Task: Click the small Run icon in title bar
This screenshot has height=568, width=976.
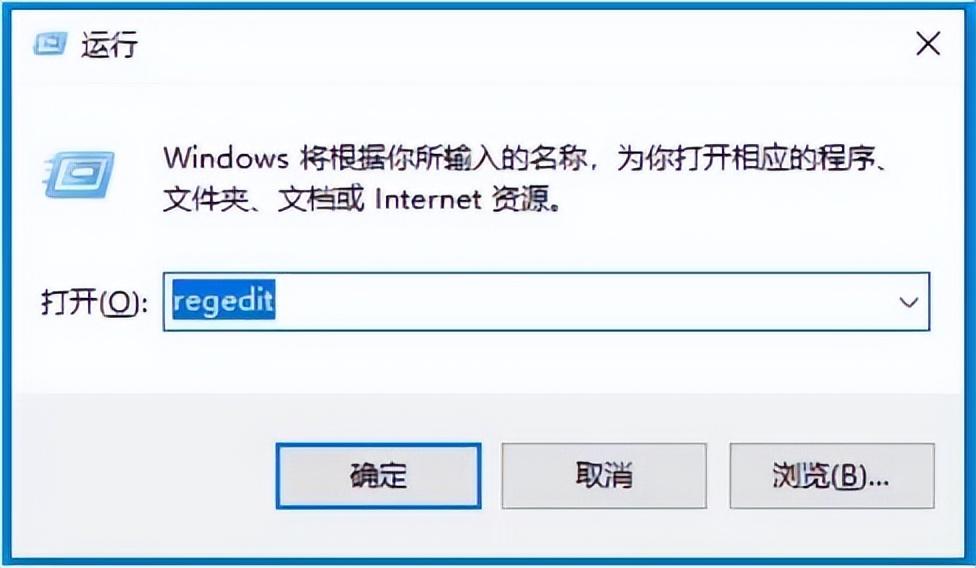Action: [50, 45]
